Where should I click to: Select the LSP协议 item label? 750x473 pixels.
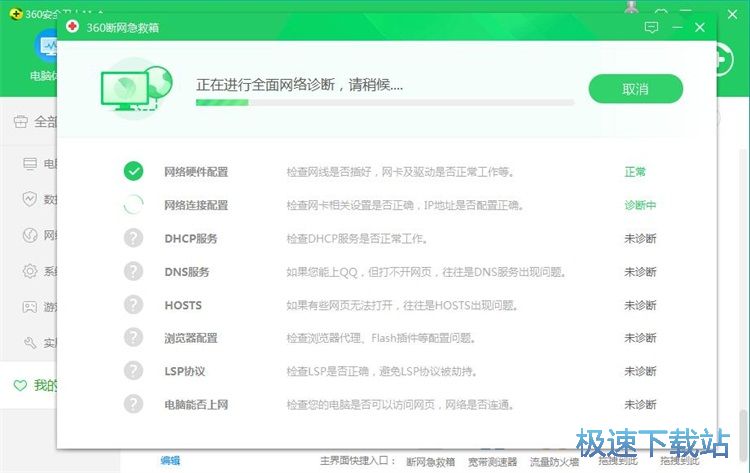click(185, 371)
